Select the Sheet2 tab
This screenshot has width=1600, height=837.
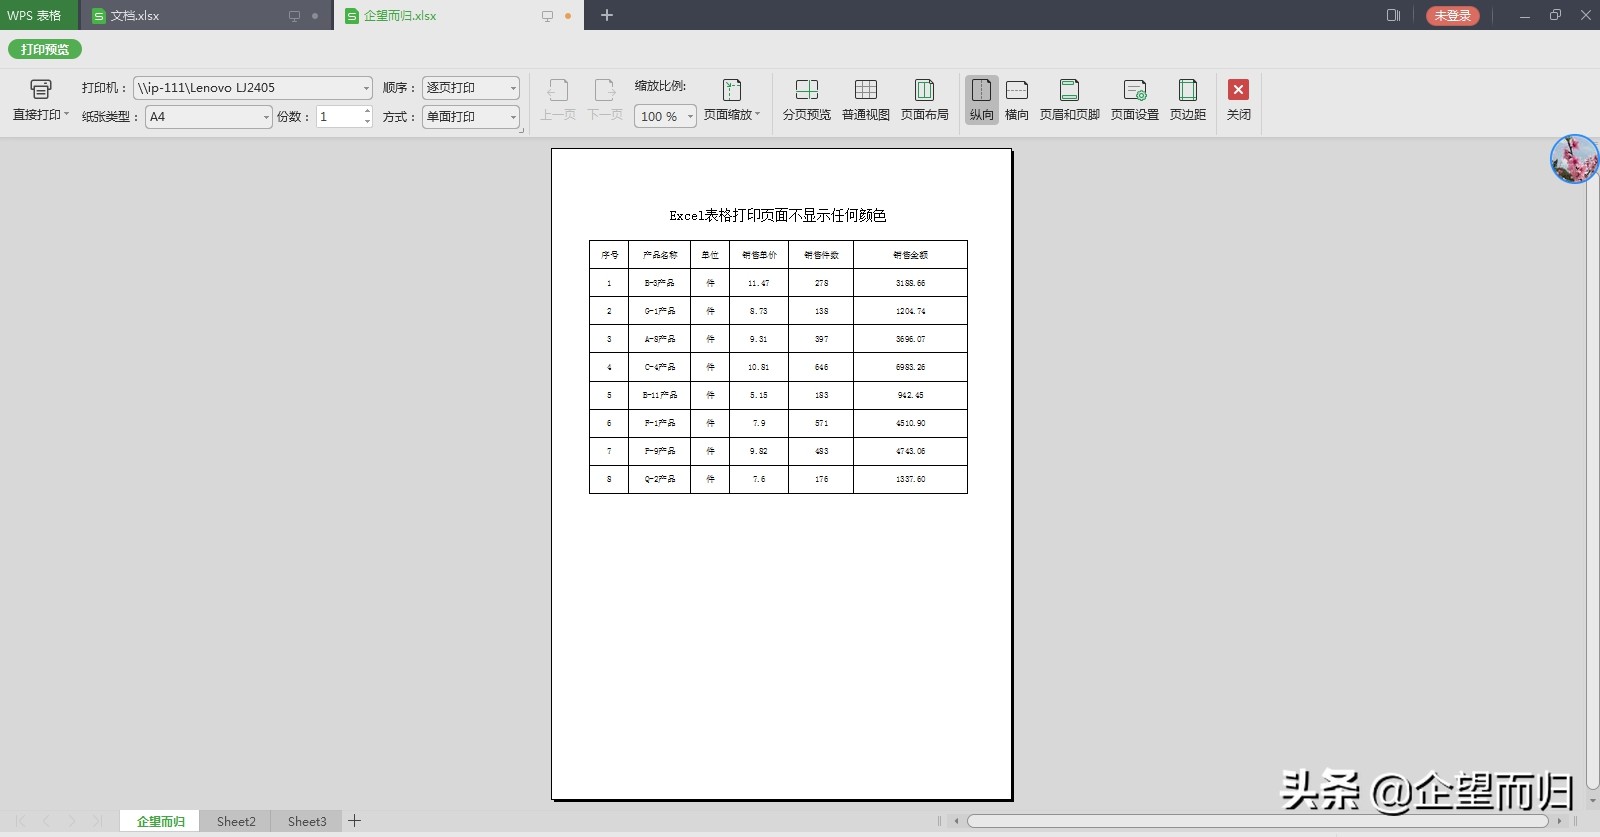point(236,821)
